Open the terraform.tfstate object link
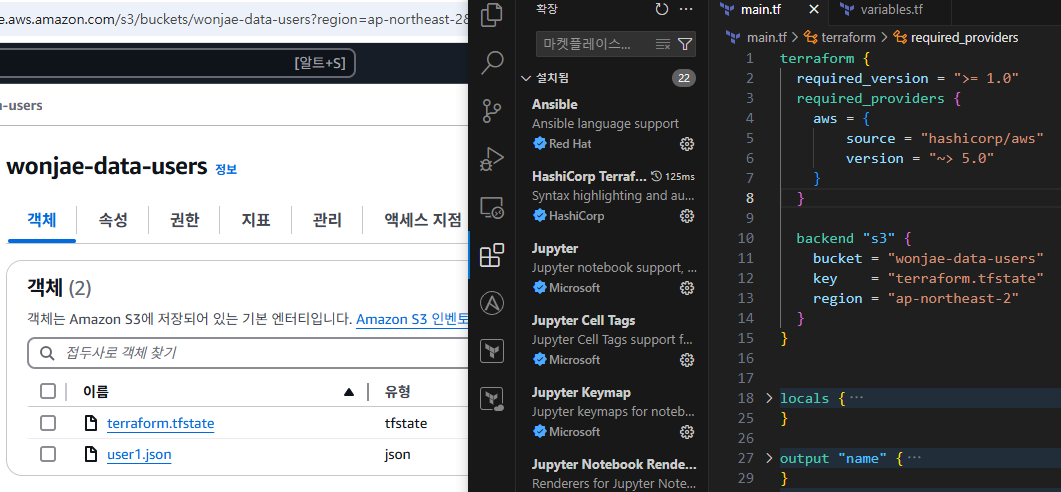This screenshot has height=492, width=1061. (x=160, y=424)
